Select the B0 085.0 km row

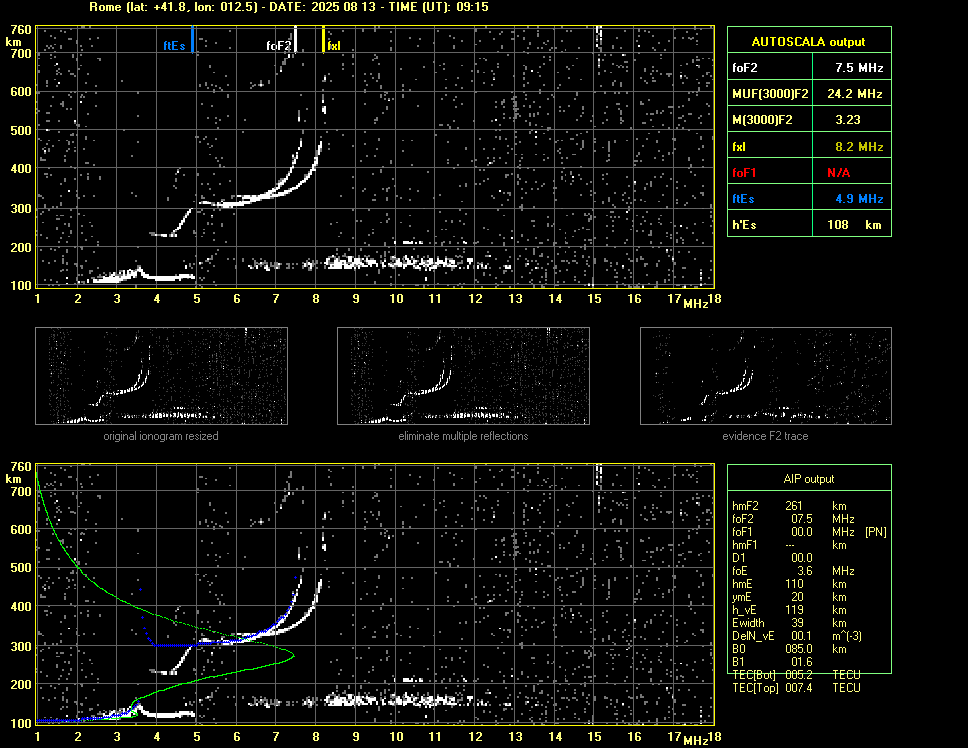point(789,649)
